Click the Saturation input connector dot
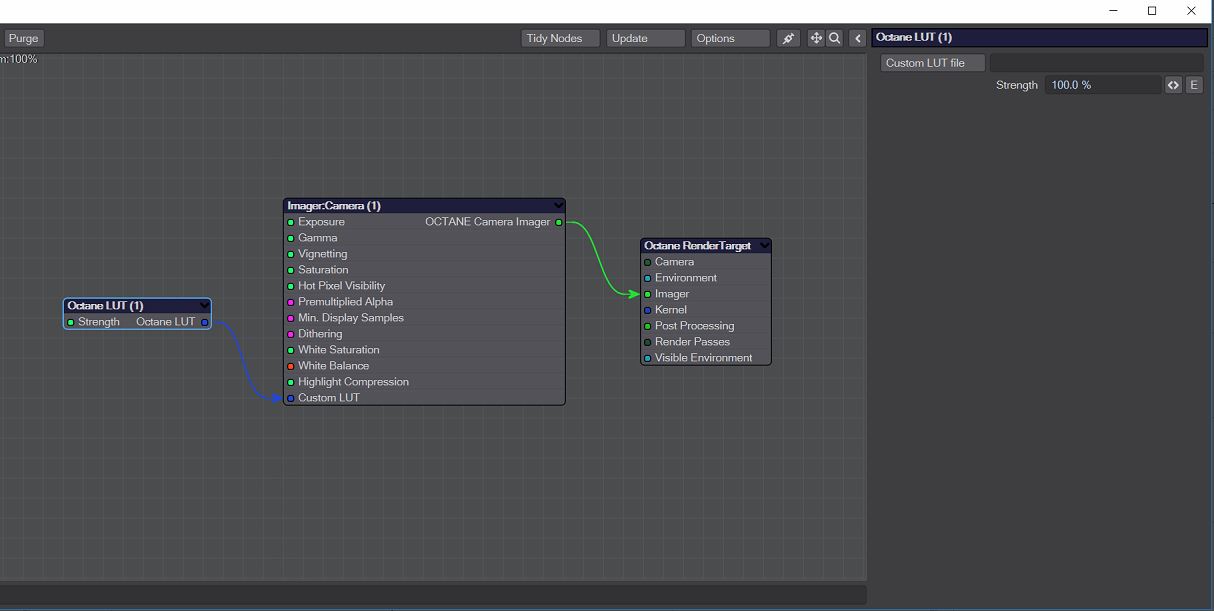Image resolution: width=1214 pixels, height=611 pixels. [291, 270]
